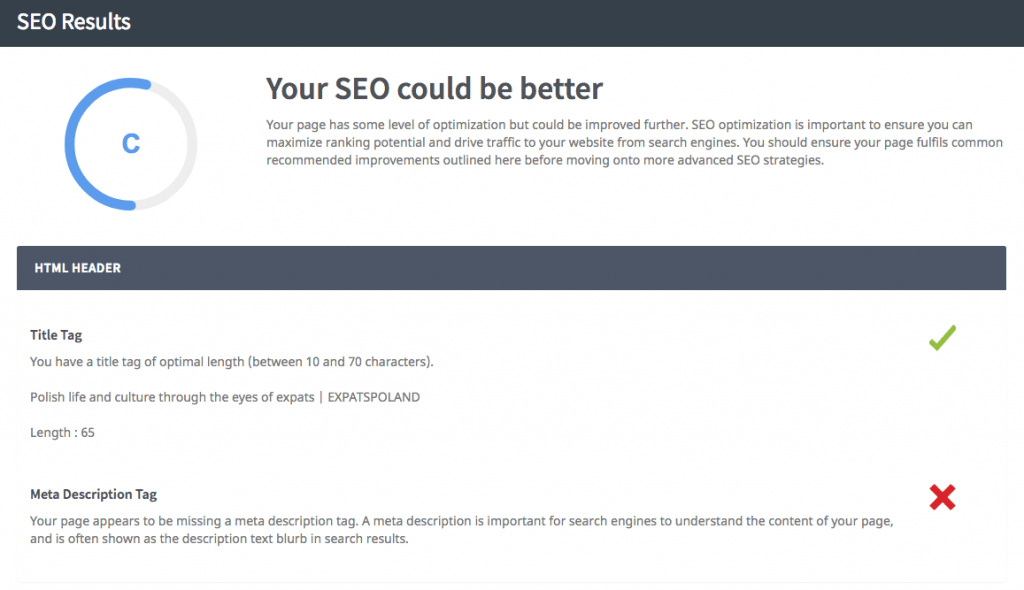The height and width of the screenshot is (590, 1024).
Task: Click the SEO Results title bar
Action: pyautogui.click(x=72, y=22)
